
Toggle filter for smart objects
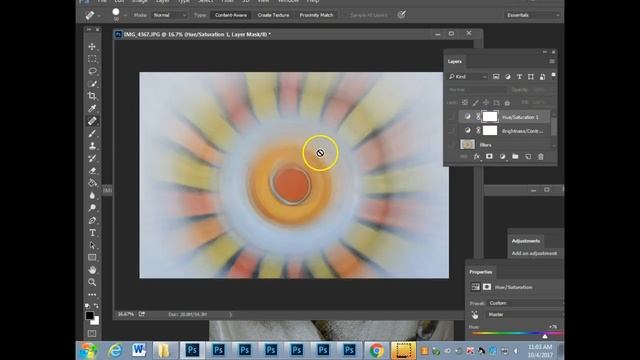coord(542,77)
